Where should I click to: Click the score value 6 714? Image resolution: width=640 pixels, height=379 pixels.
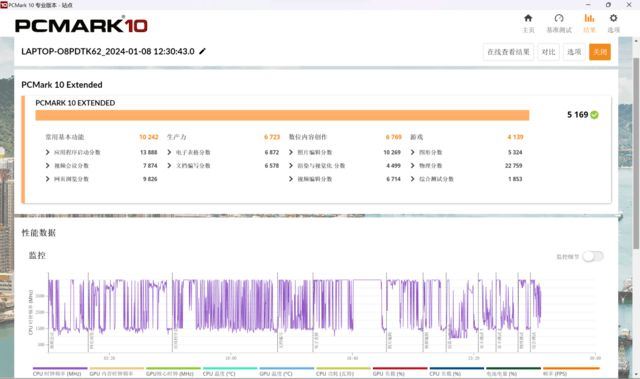point(393,179)
